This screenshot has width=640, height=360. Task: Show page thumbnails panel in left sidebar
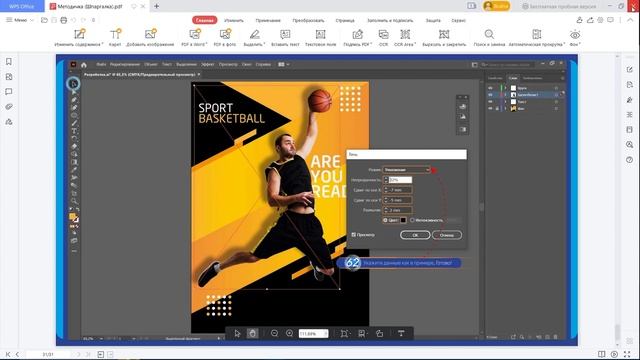[x=9, y=77]
